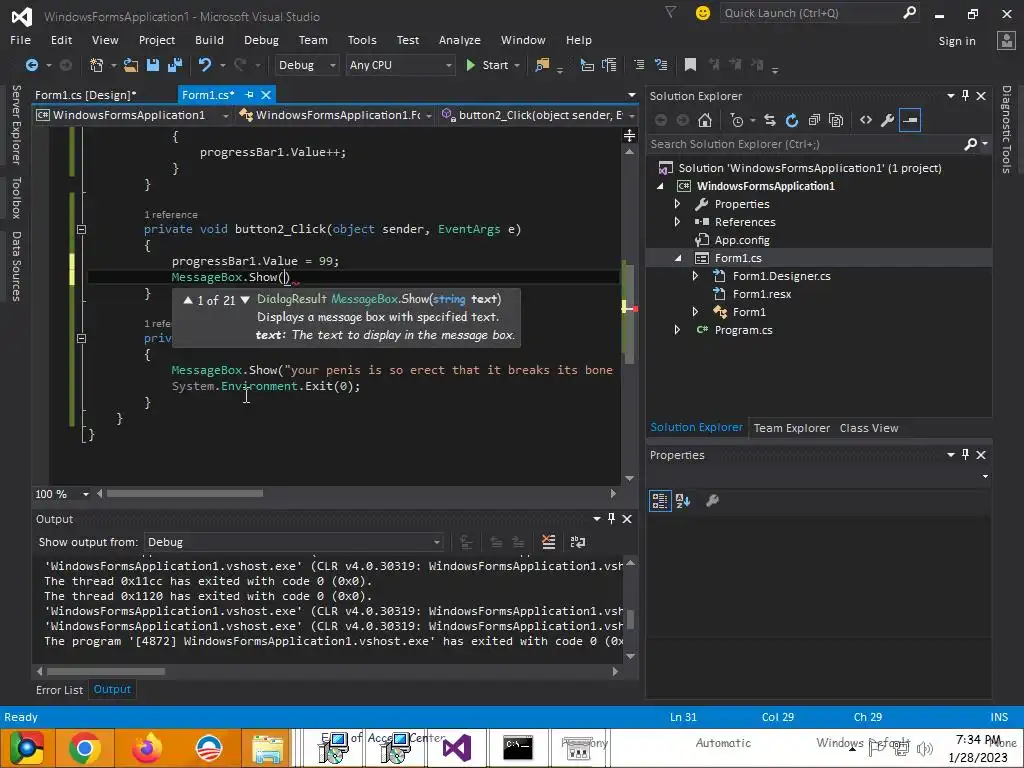Image resolution: width=1024 pixels, height=768 pixels.
Task: Click the notifications flag icon in title bar
Action: (x=670, y=12)
